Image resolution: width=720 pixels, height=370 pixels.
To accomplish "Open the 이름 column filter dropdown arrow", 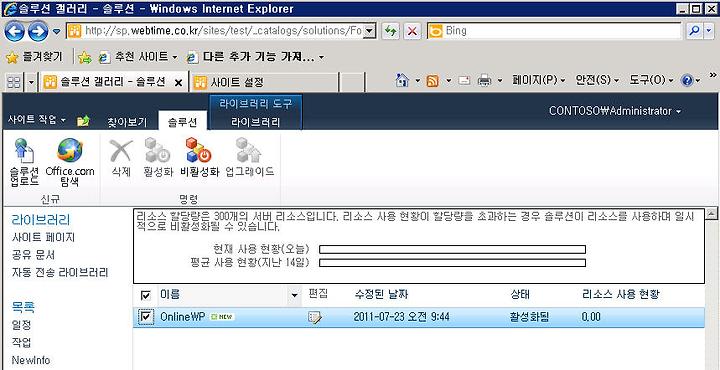I will (x=295, y=295).
